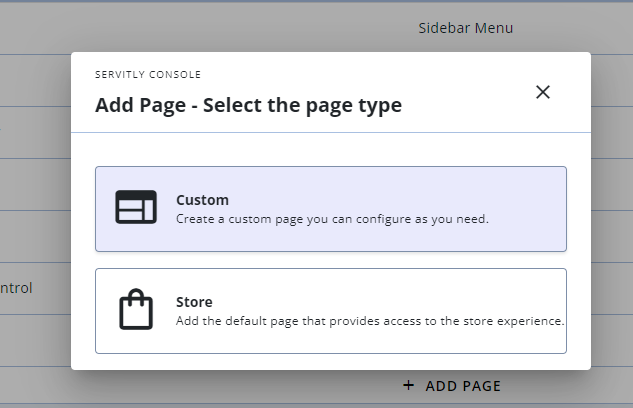Click the "Add Page - Select the page type" title
The width and height of the screenshot is (633, 408).
coord(248,105)
